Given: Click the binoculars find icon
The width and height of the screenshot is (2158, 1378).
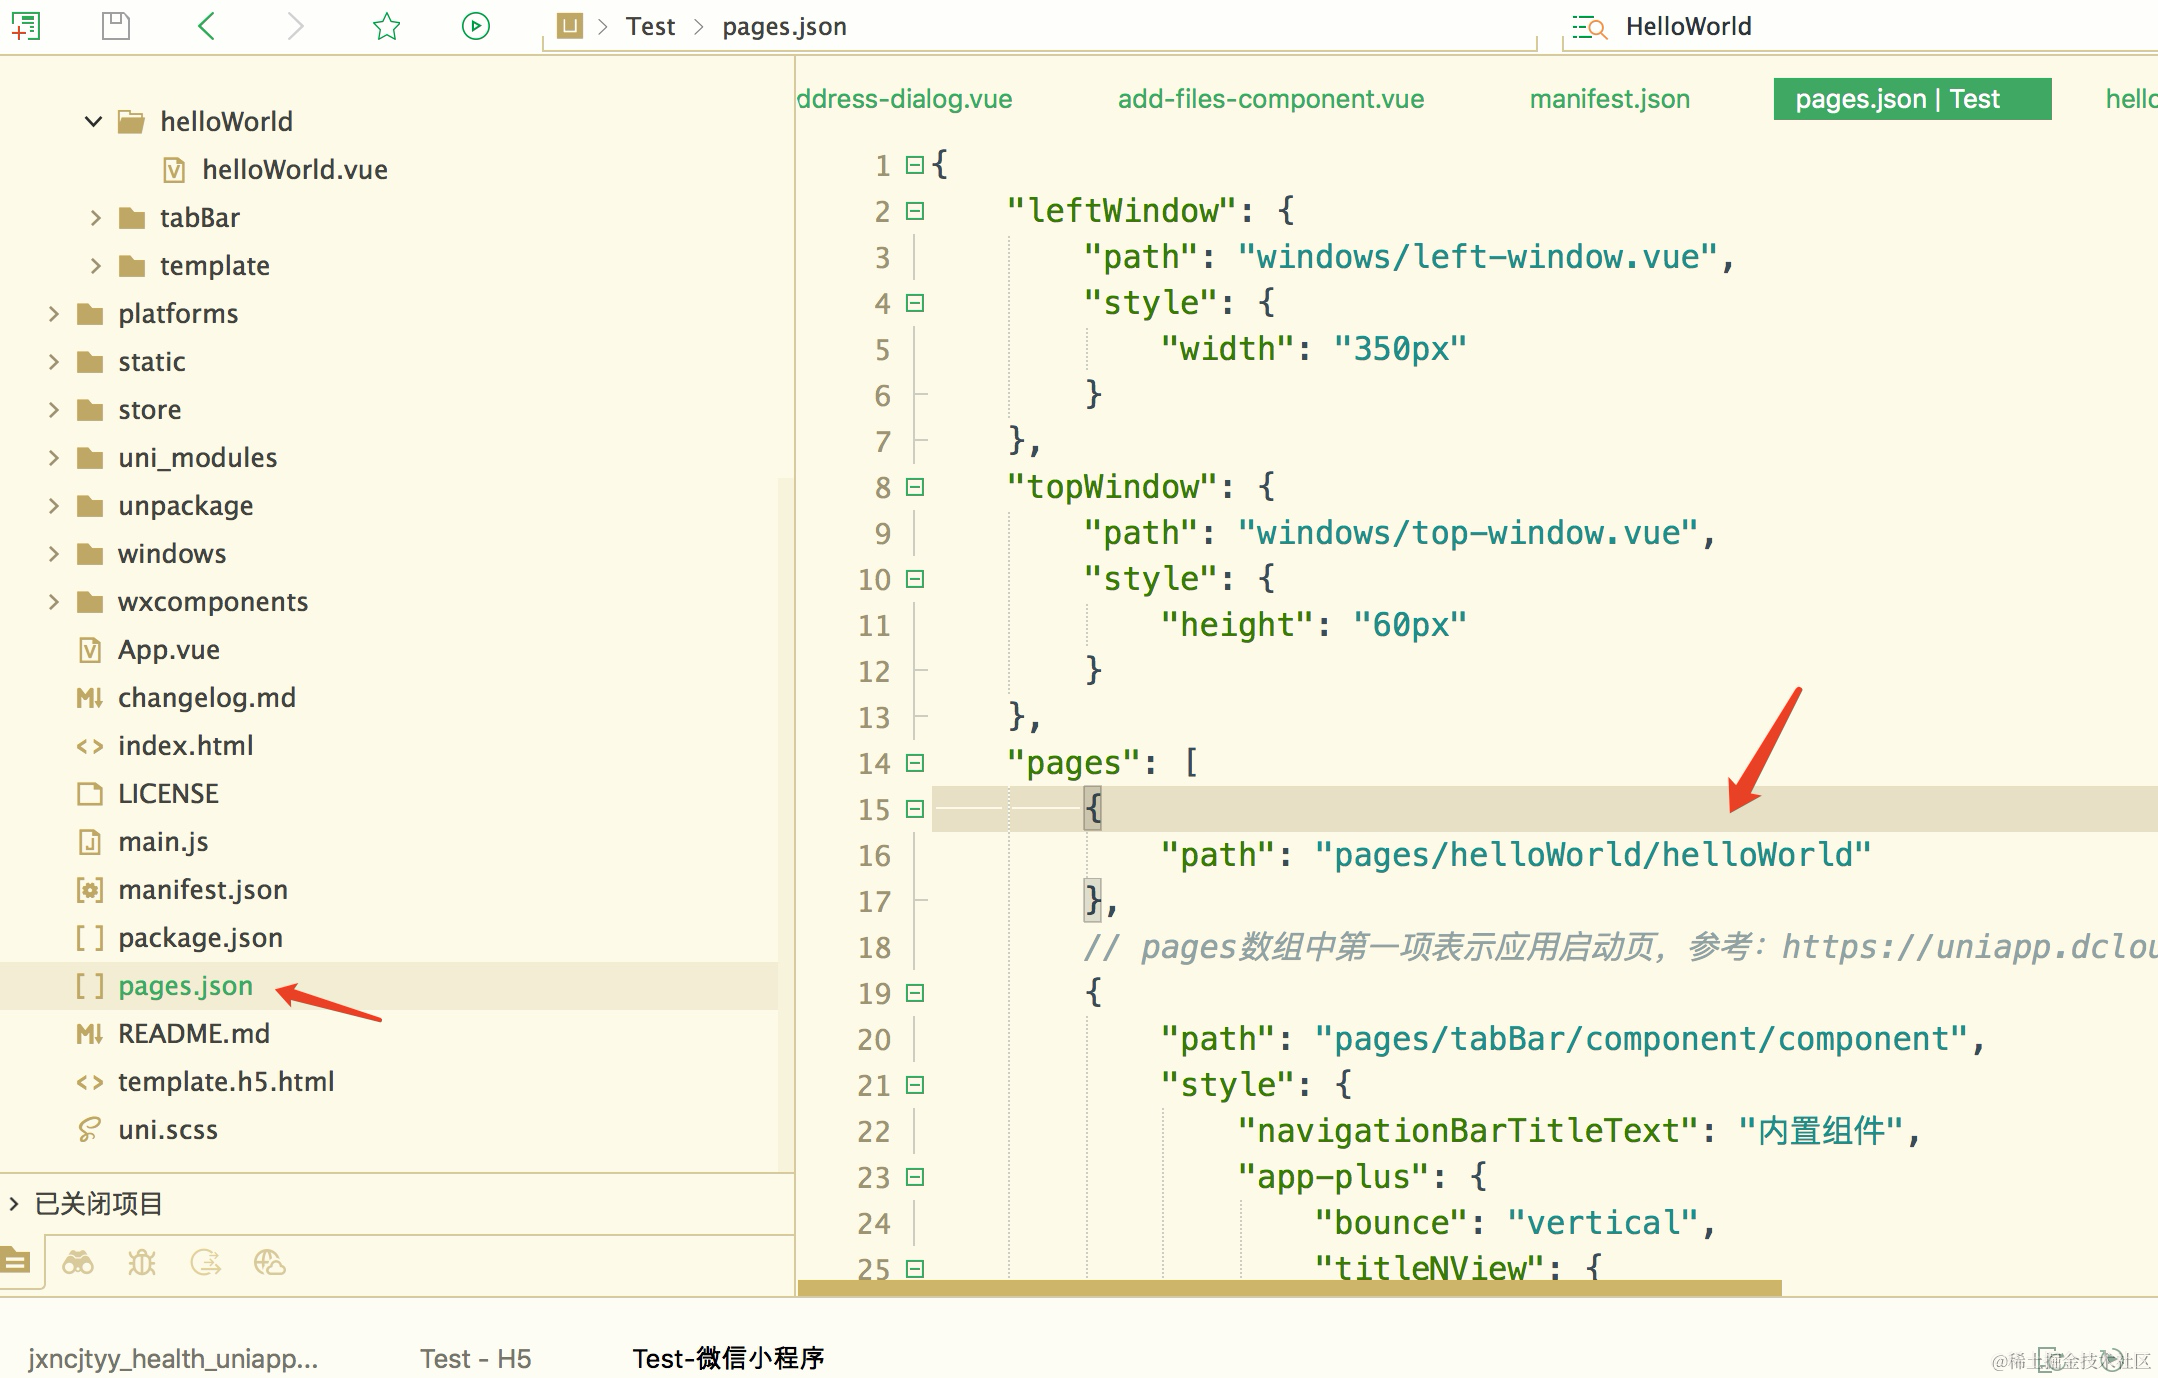Looking at the screenshot, I should (x=78, y=1263).
